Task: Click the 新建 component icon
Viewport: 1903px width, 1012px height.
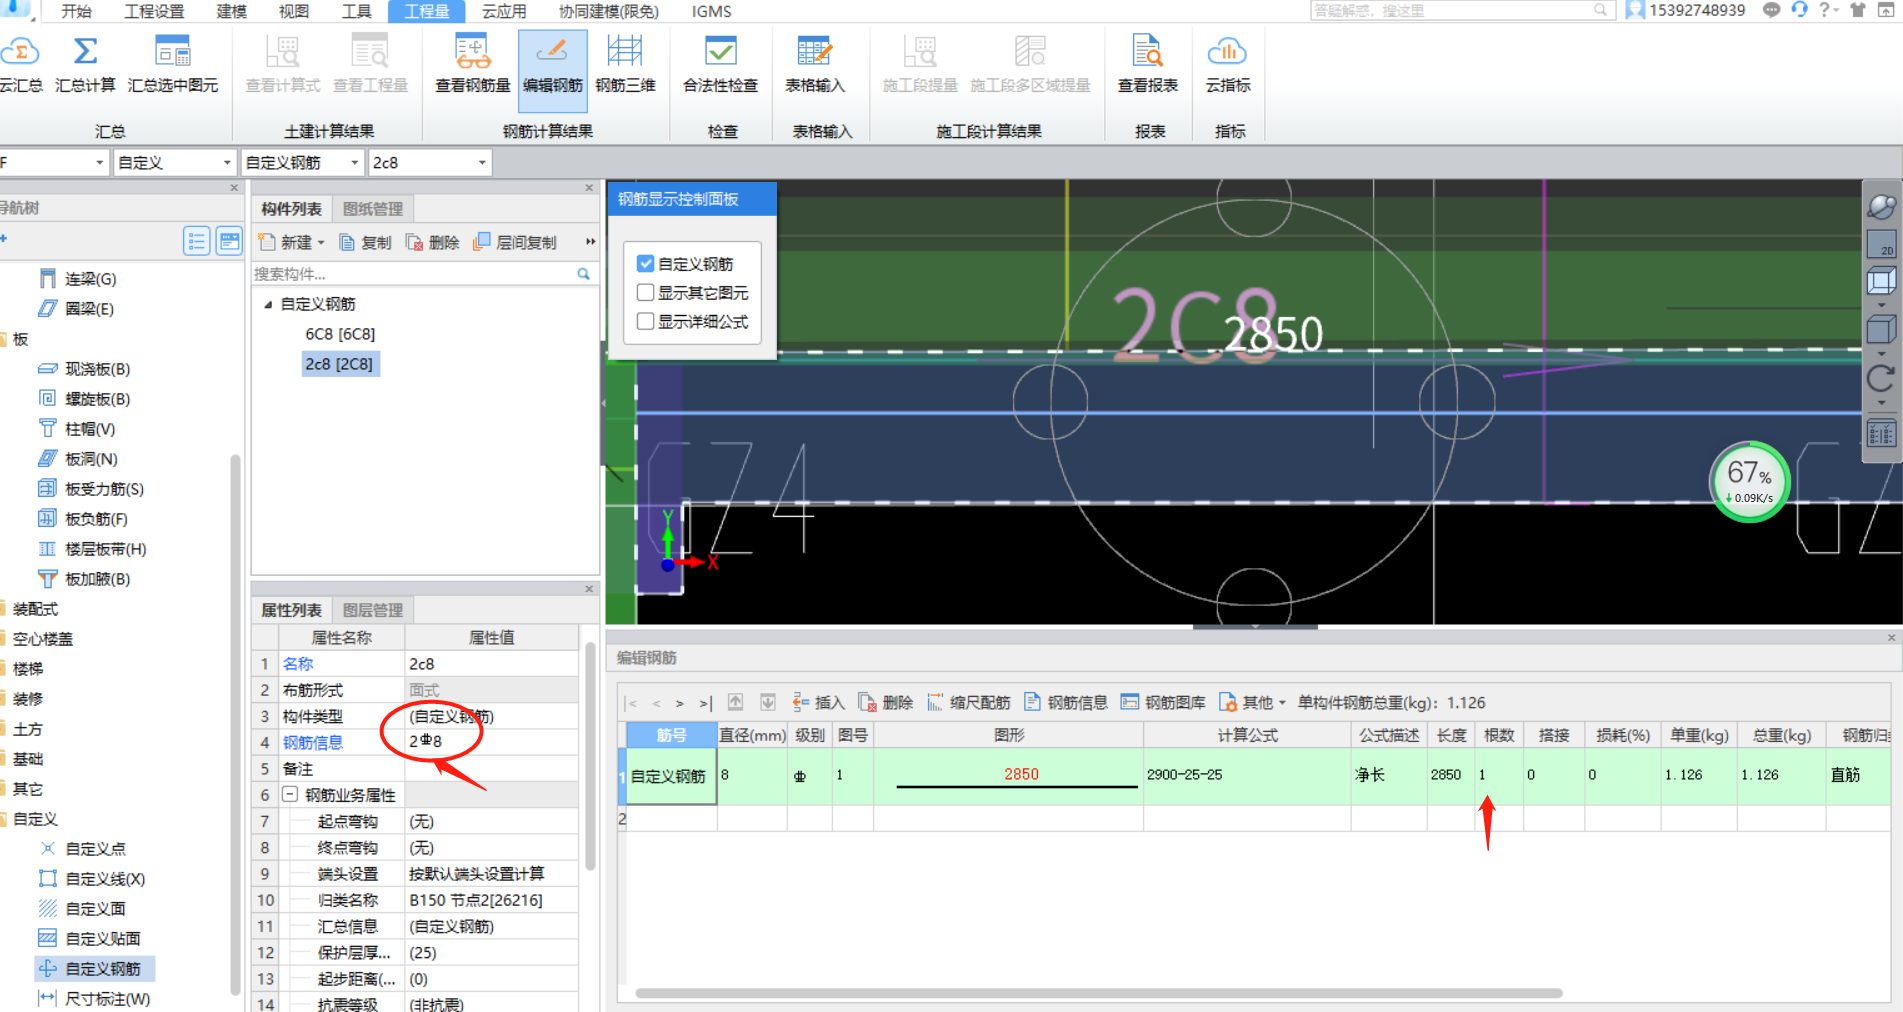Action: click(267, 242)
